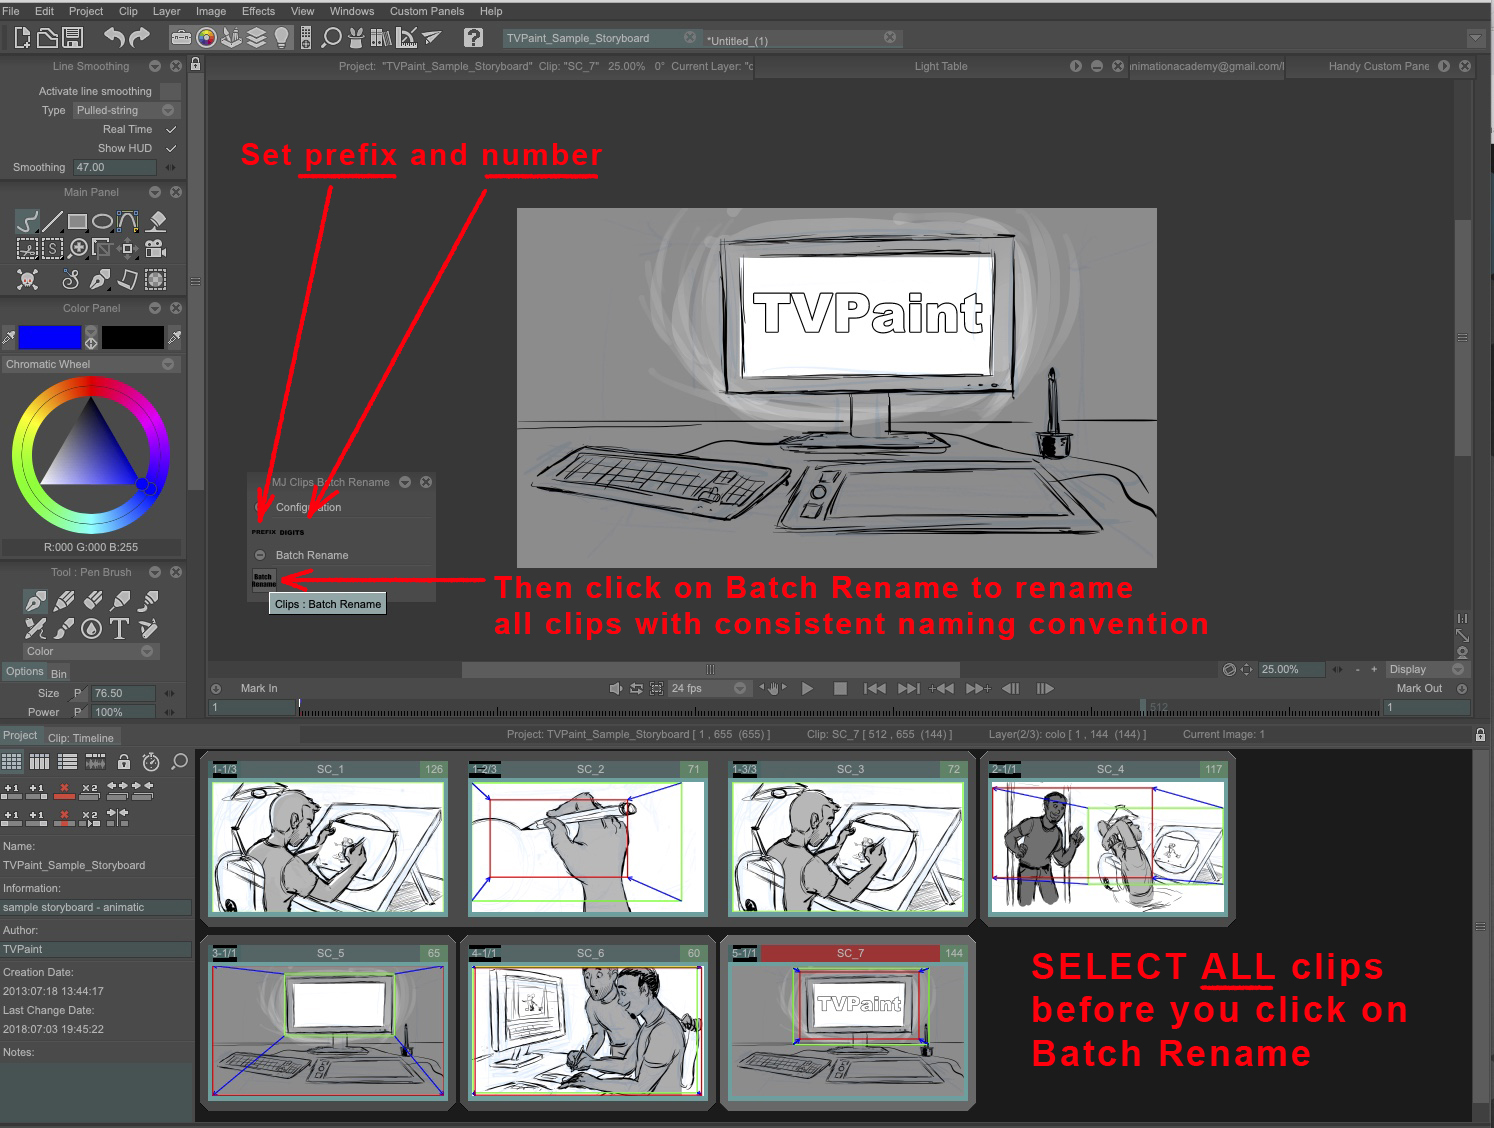Collapse the Batch Rename section expander
The image size is (1494, 1128).
tap(260, 555)
